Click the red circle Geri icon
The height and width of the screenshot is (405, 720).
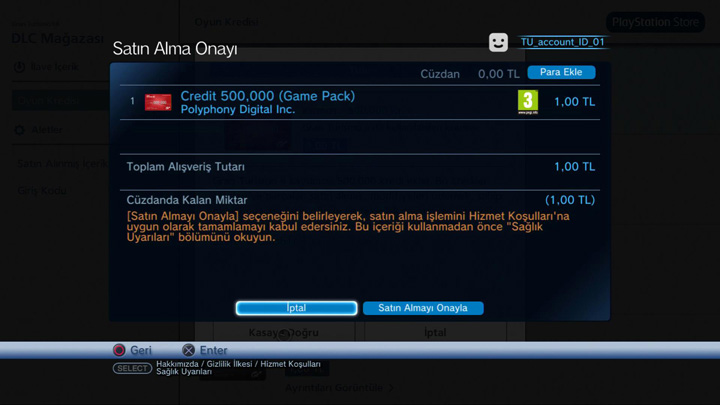point(119,350)
